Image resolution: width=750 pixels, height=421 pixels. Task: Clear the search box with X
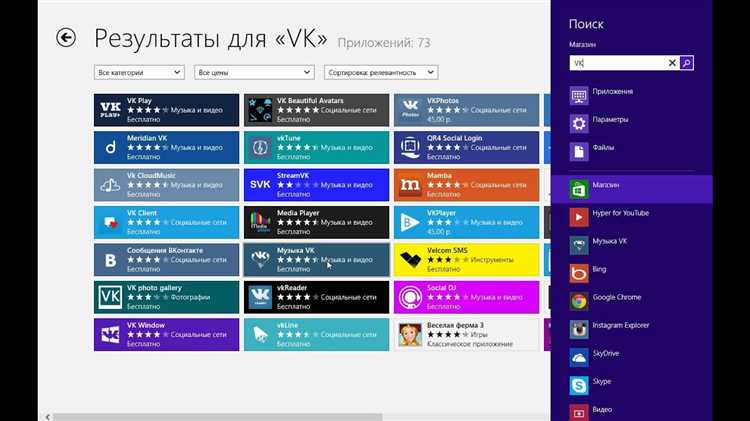pos(672,63)
